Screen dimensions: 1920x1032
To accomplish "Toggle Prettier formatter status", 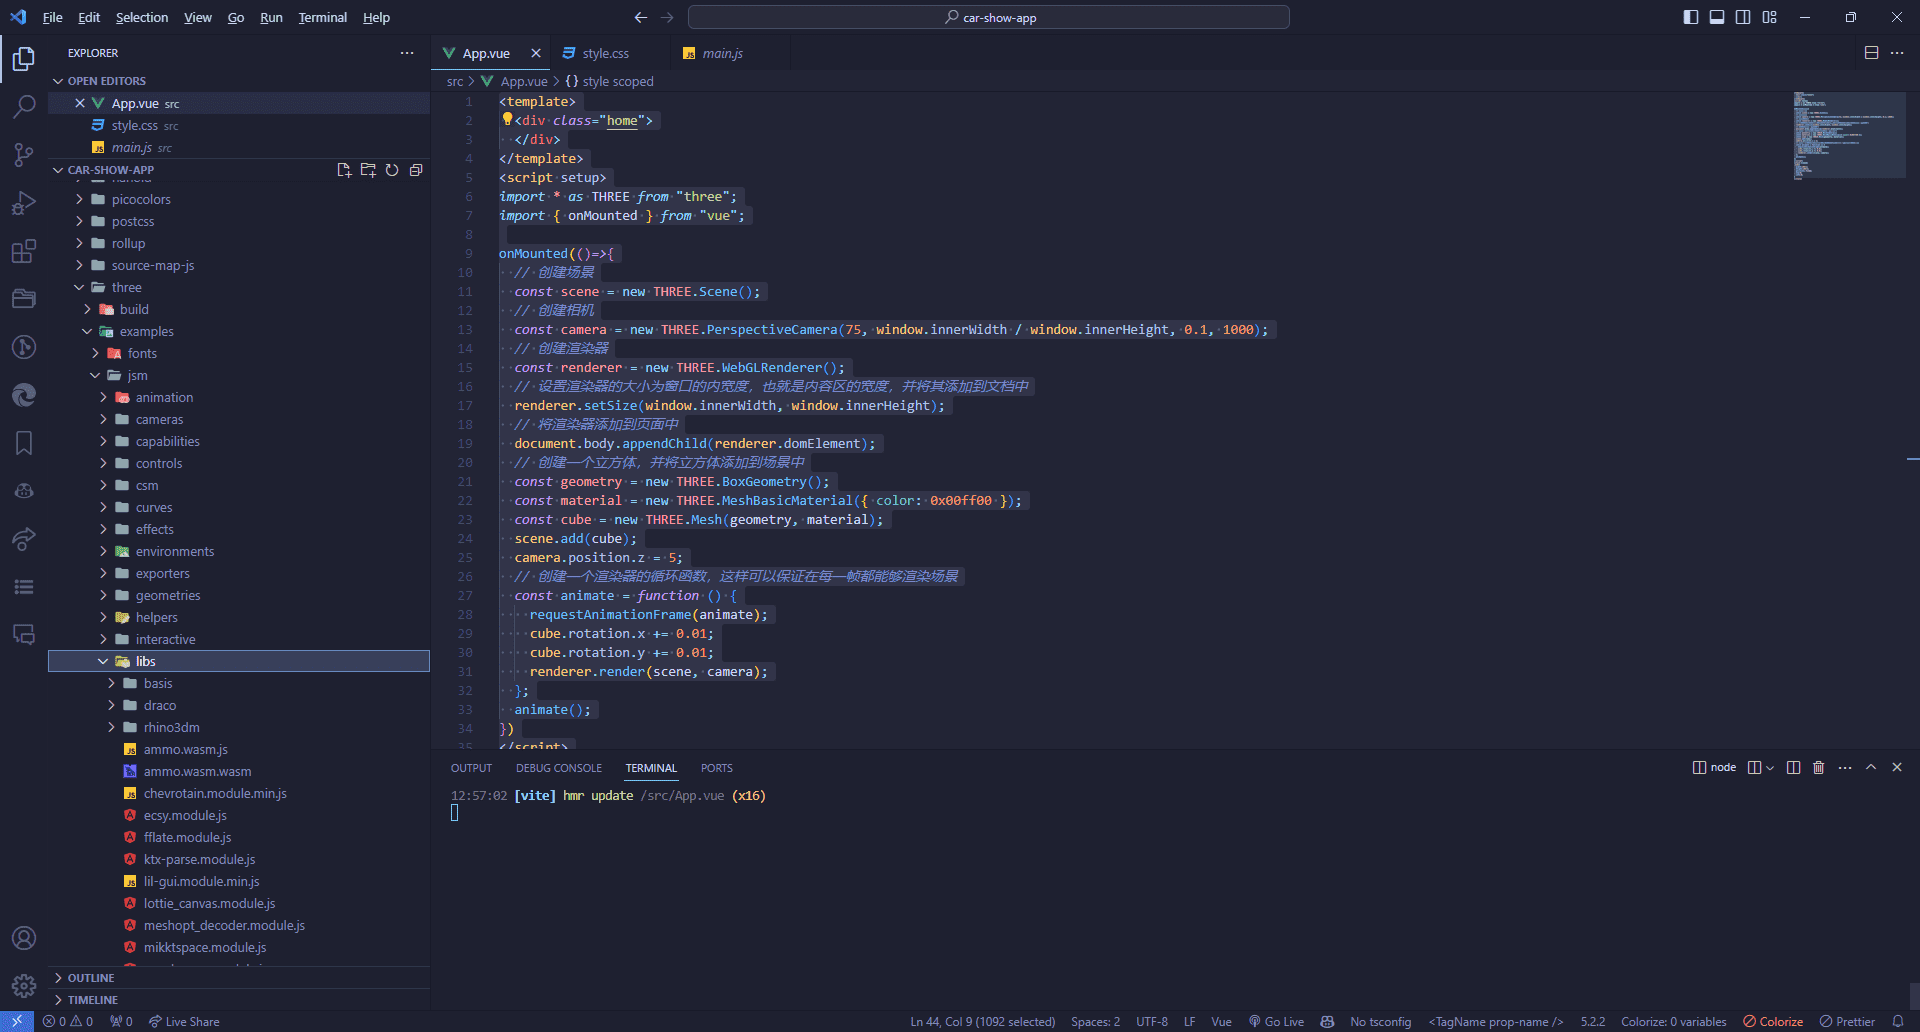I will pyautogui.click(x=1848, y=1021).
